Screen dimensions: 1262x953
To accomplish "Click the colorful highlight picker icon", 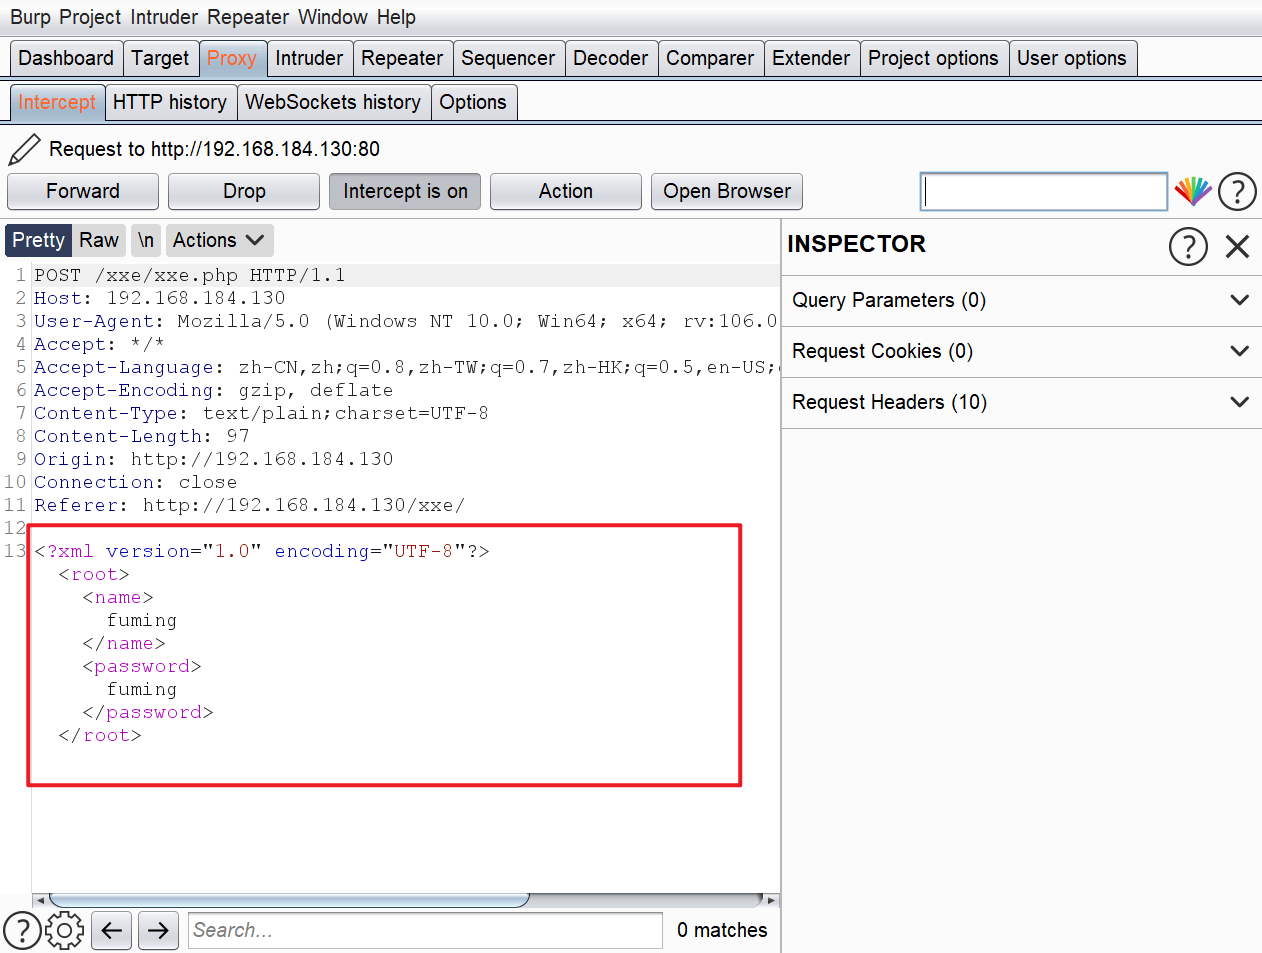I will 1192,191.
